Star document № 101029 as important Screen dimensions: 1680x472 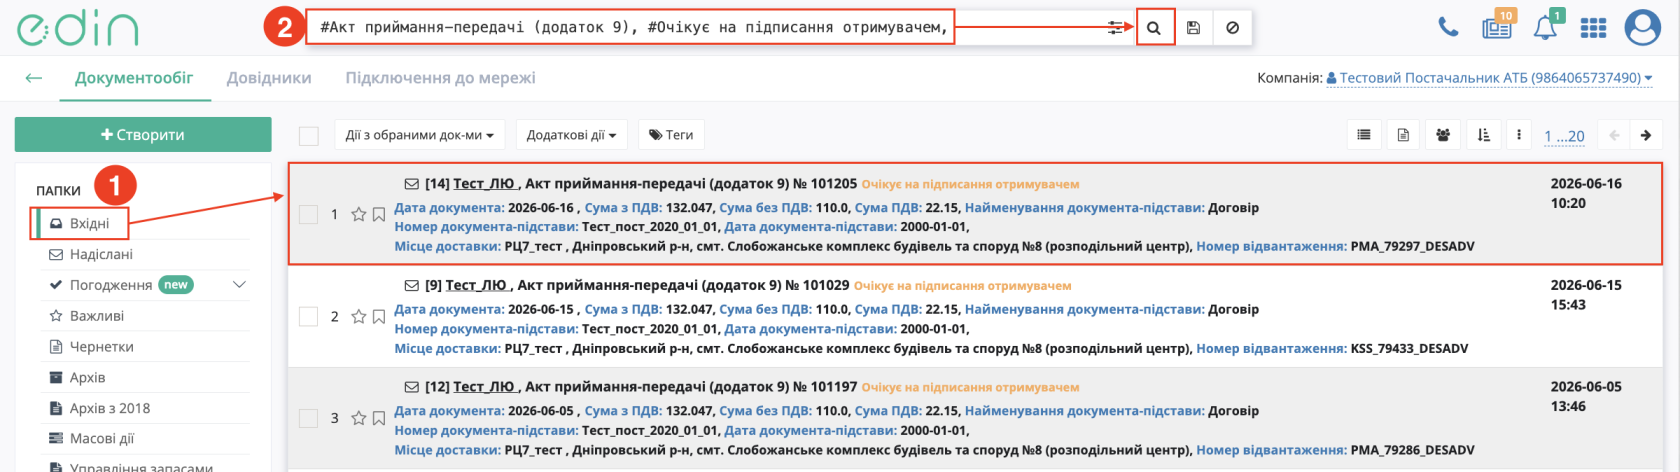point(359,317)
